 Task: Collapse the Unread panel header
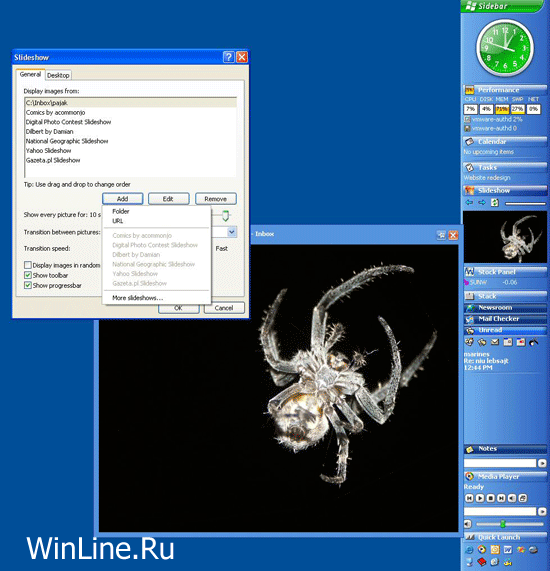coord(505,330)
